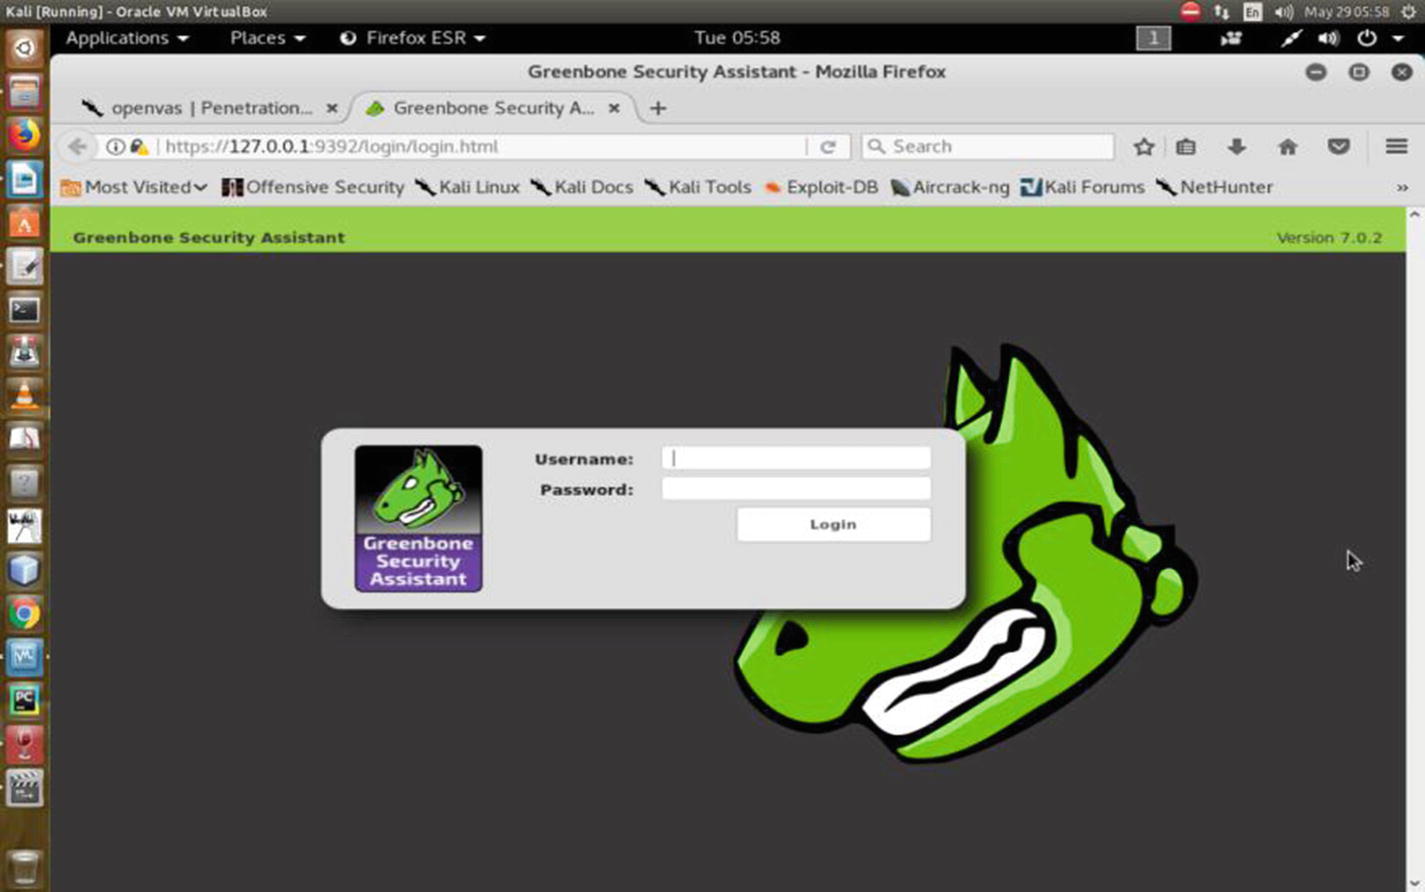Open the Tue 05:58 clock calendar
The width and height of the screenshot is (1425, 892).
[737, 38]
